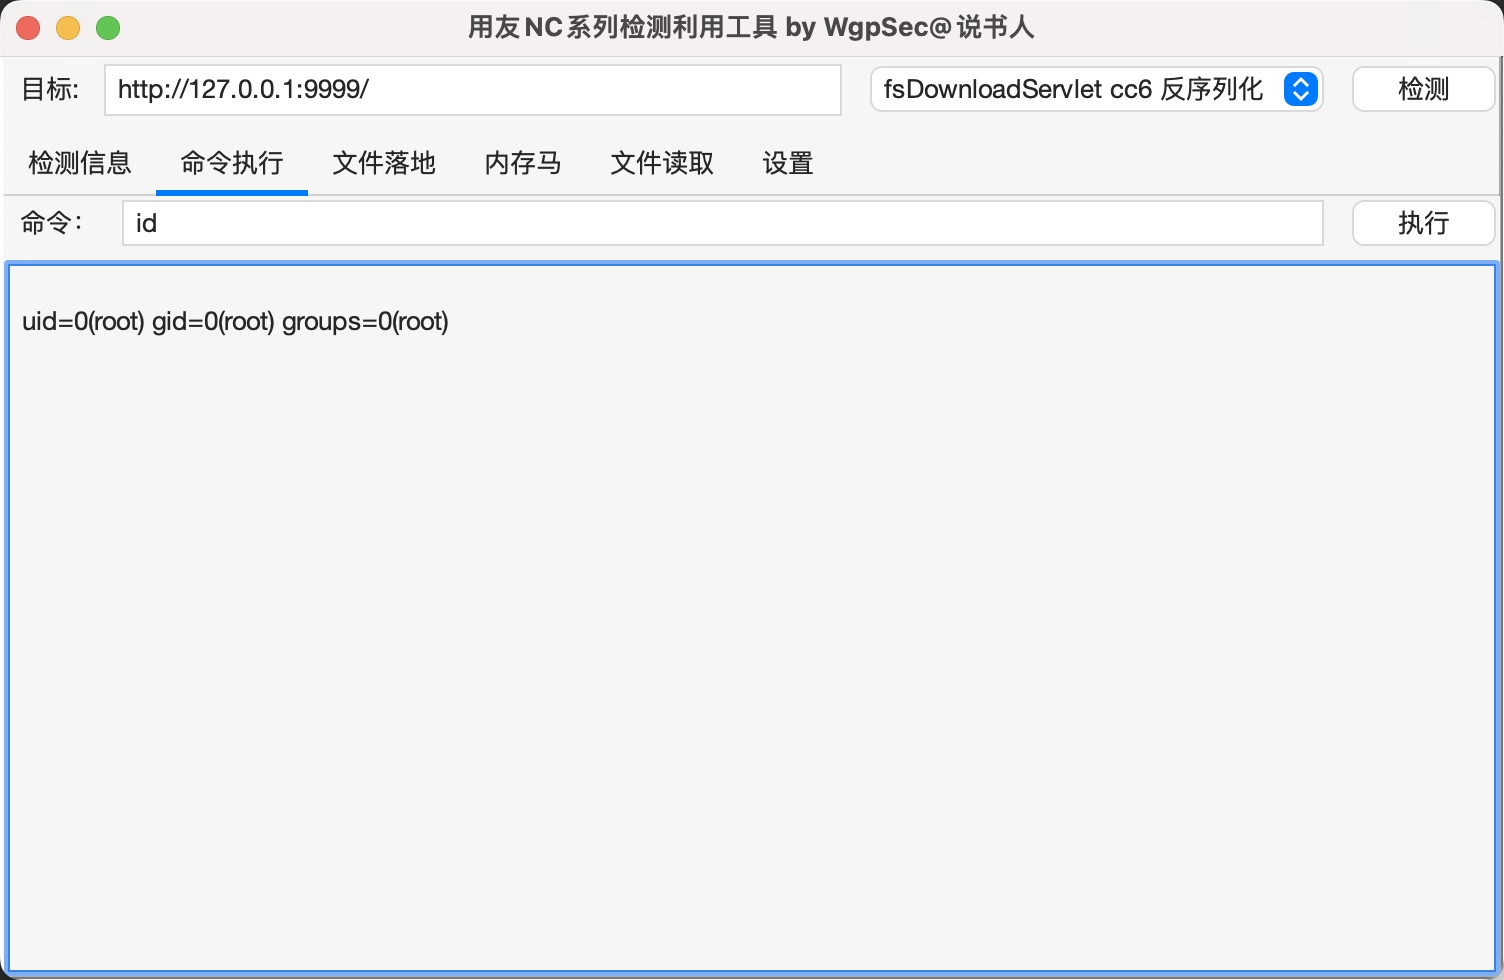Open the 设置 settings tab
Screen dimensions: 1504x980
(x=786, y=163)
